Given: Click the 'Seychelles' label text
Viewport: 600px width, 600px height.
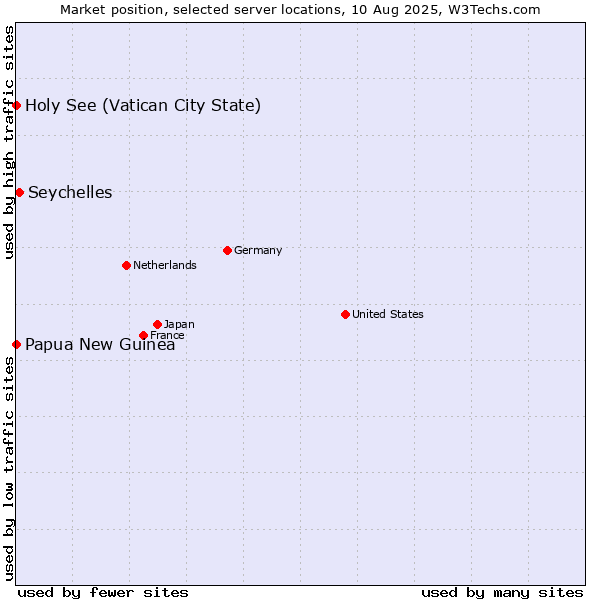Looking at the screenshot, I should pyautogui.click(x=70, y=192).
